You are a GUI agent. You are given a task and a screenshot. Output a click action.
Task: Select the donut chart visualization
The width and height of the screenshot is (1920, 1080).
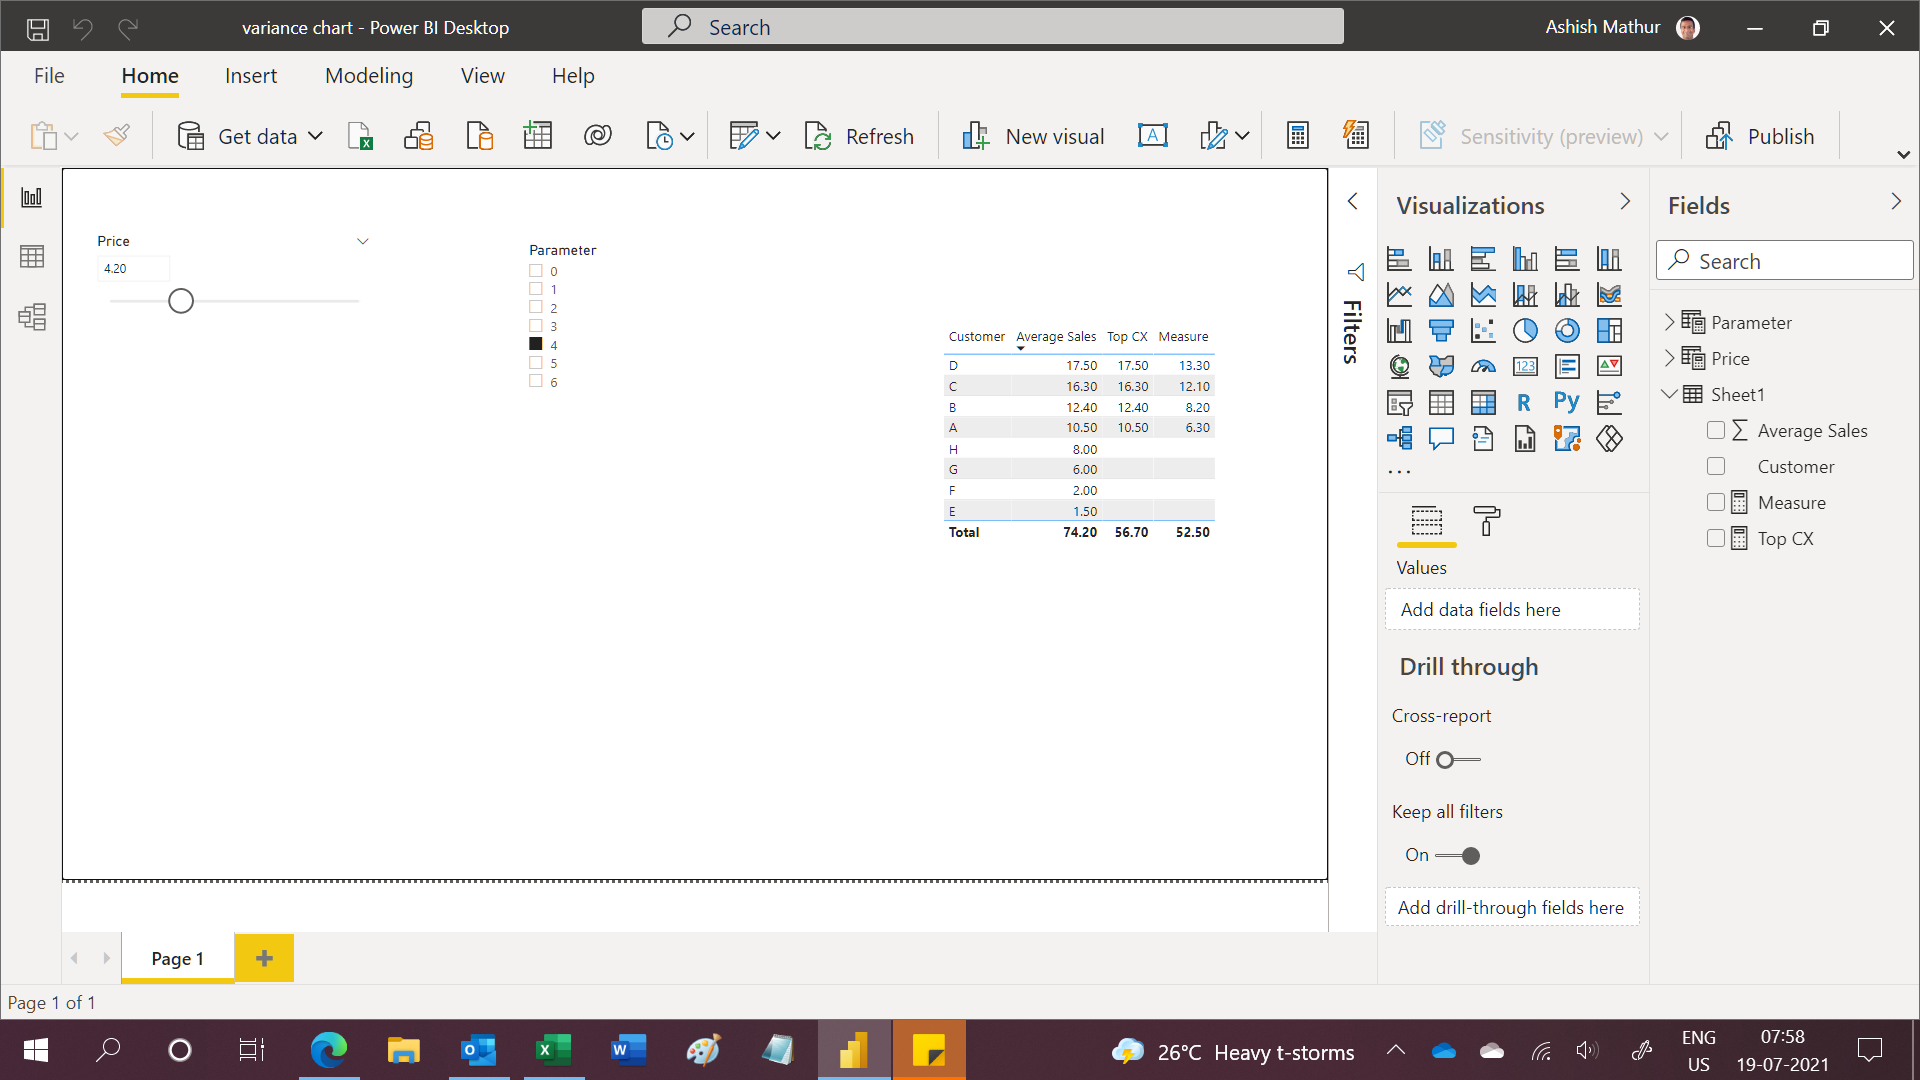[1567, 330]
